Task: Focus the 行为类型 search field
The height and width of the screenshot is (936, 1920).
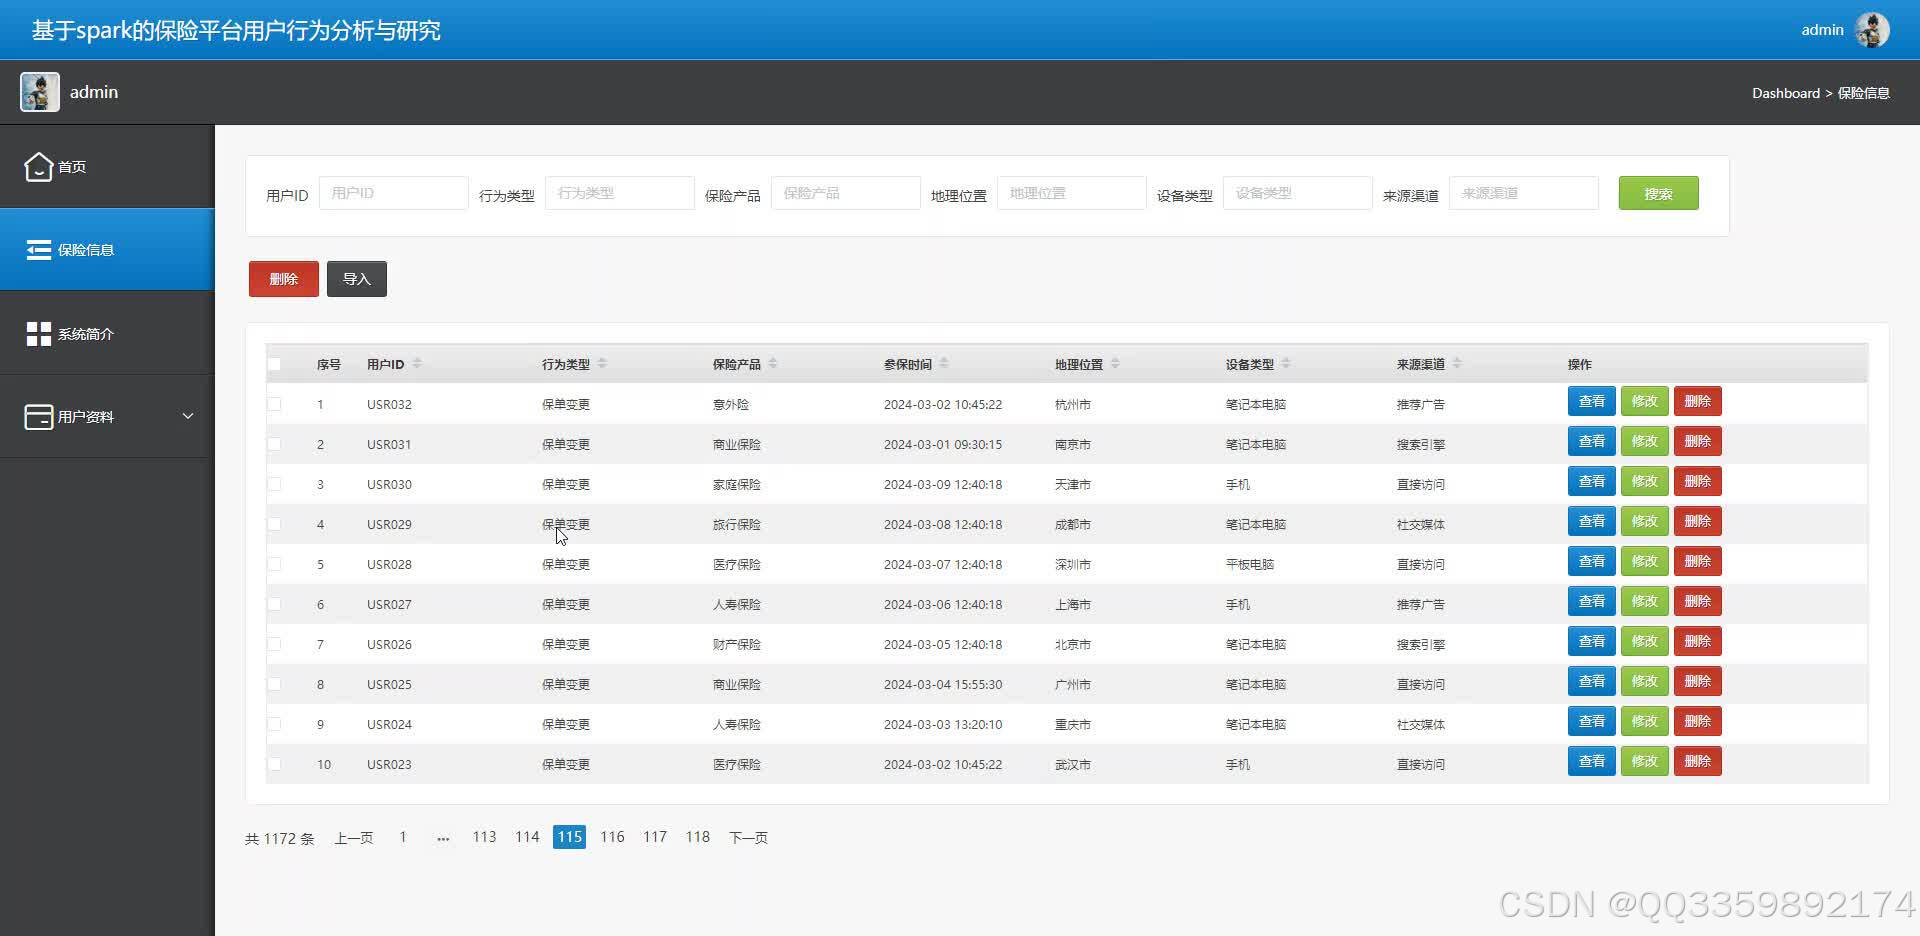Action: click(x=619, y=193)
